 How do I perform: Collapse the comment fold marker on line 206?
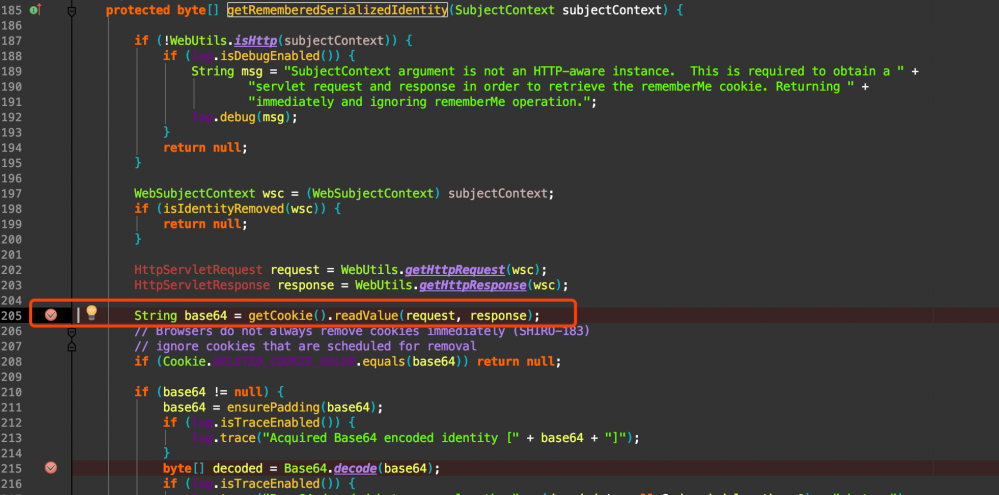point(72,331)
